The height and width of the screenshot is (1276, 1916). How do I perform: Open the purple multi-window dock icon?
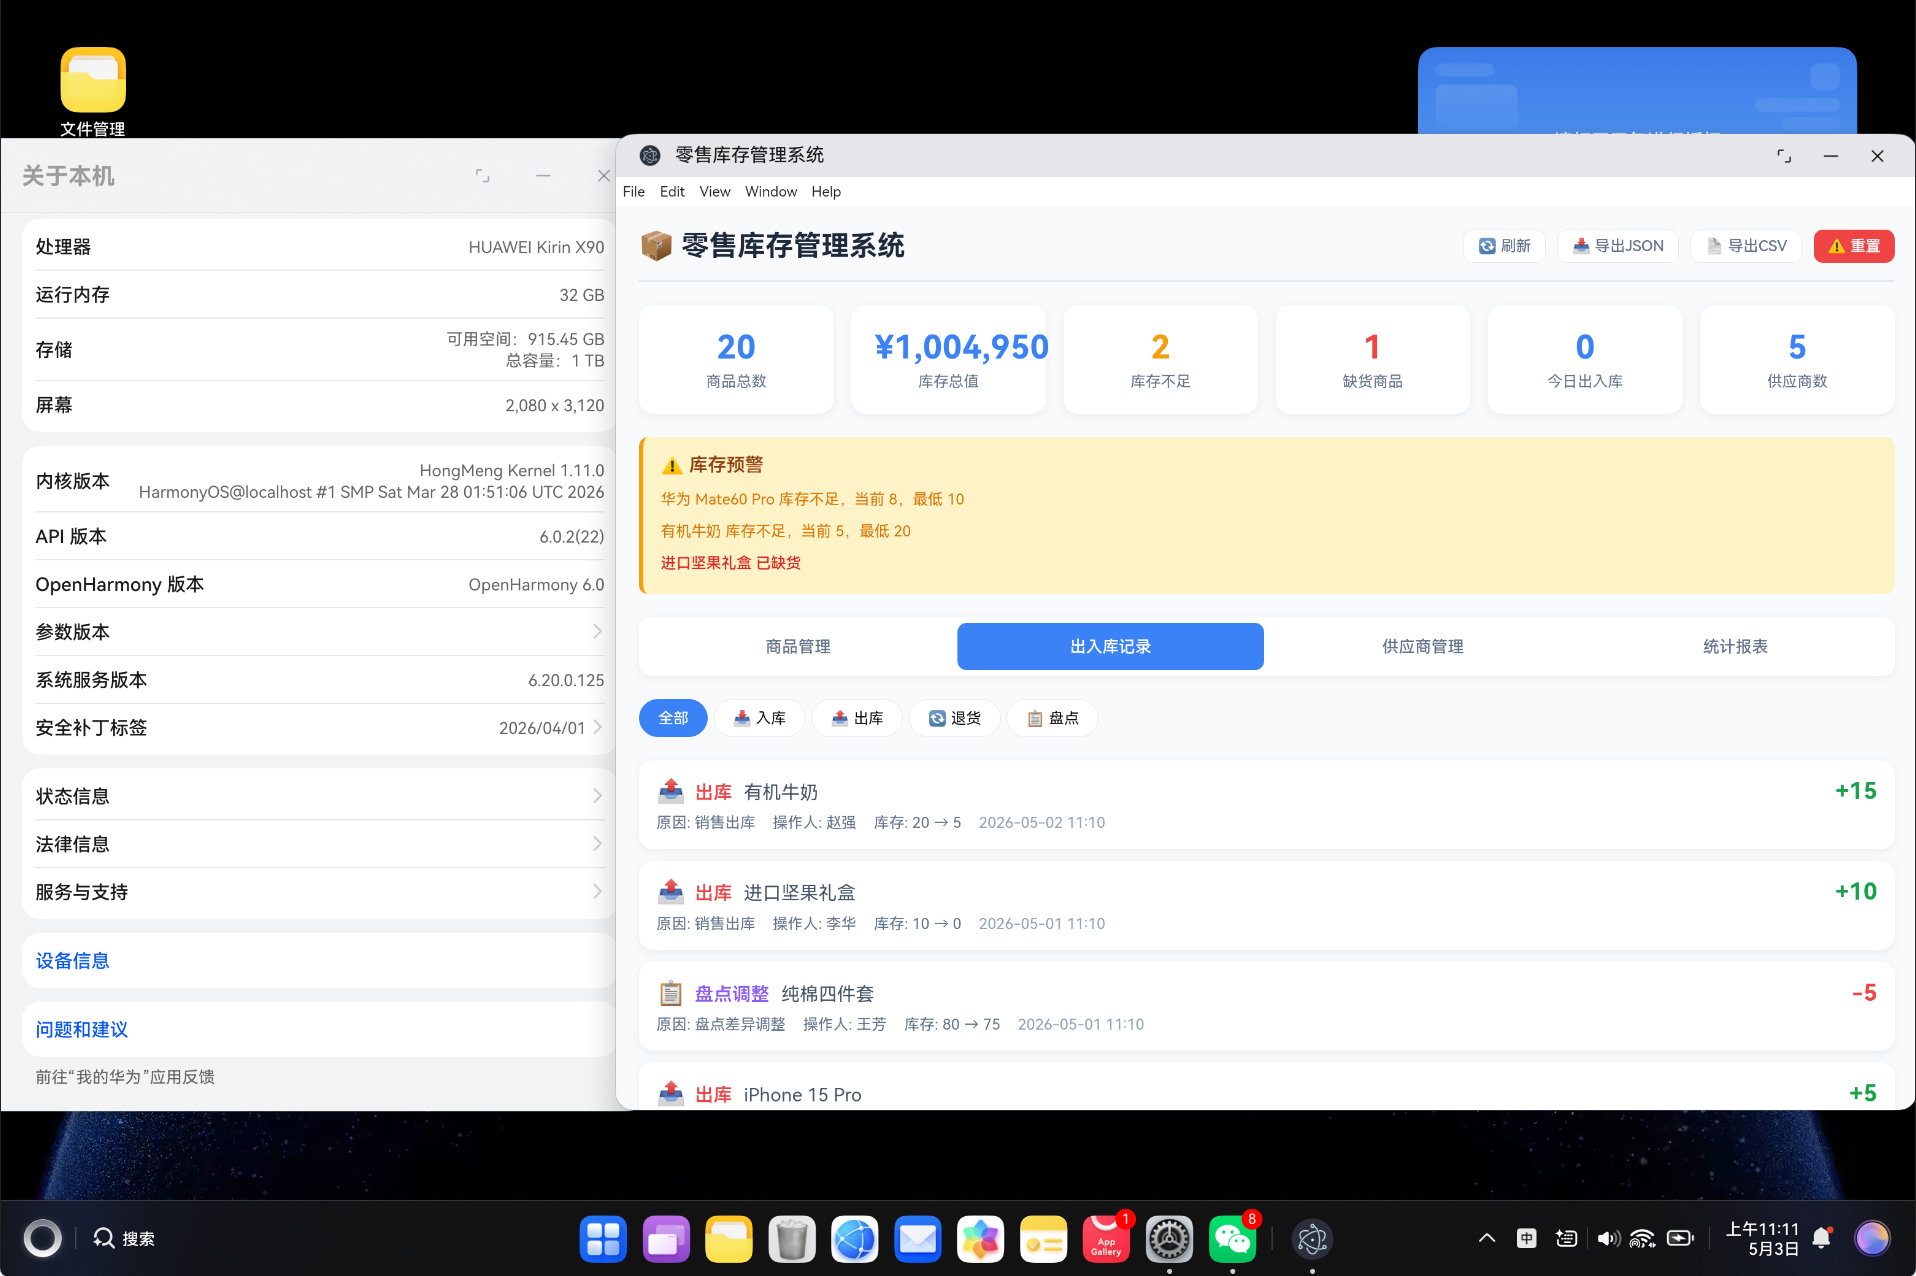(x=666, y=1240)
